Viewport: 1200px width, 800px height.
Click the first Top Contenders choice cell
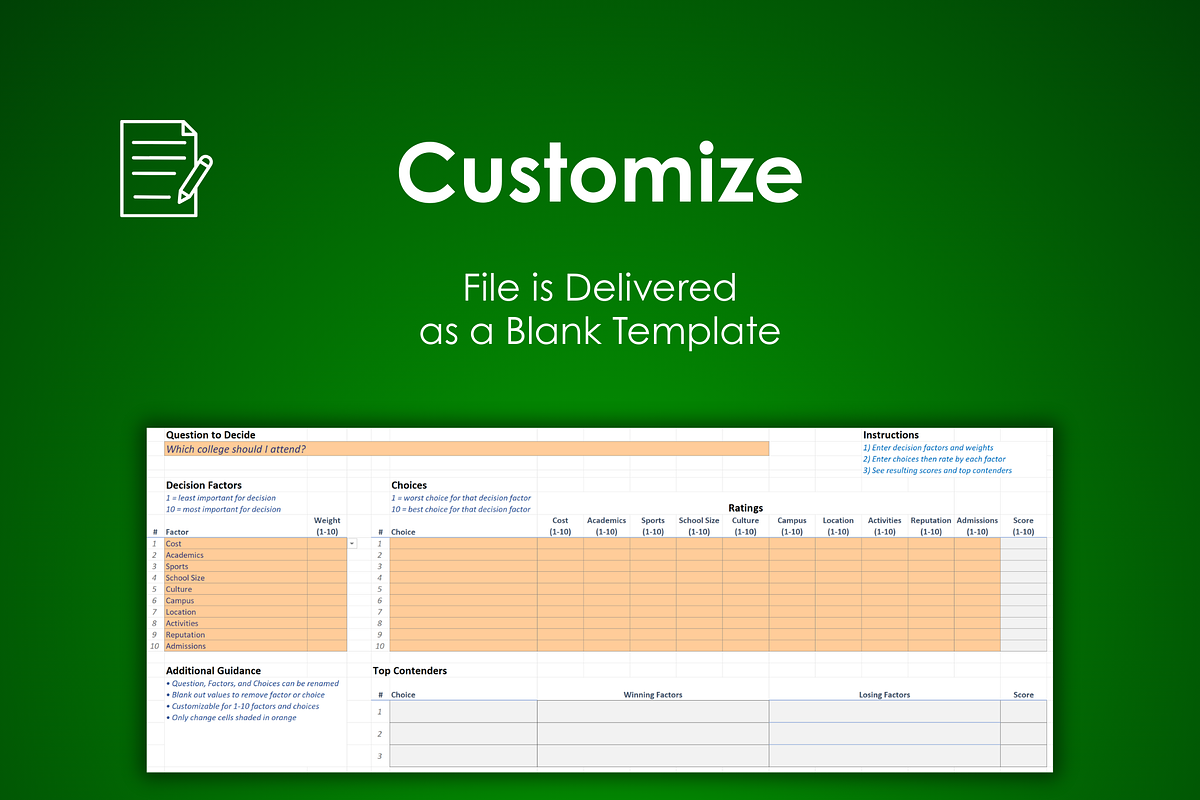[x=463, y=711]
